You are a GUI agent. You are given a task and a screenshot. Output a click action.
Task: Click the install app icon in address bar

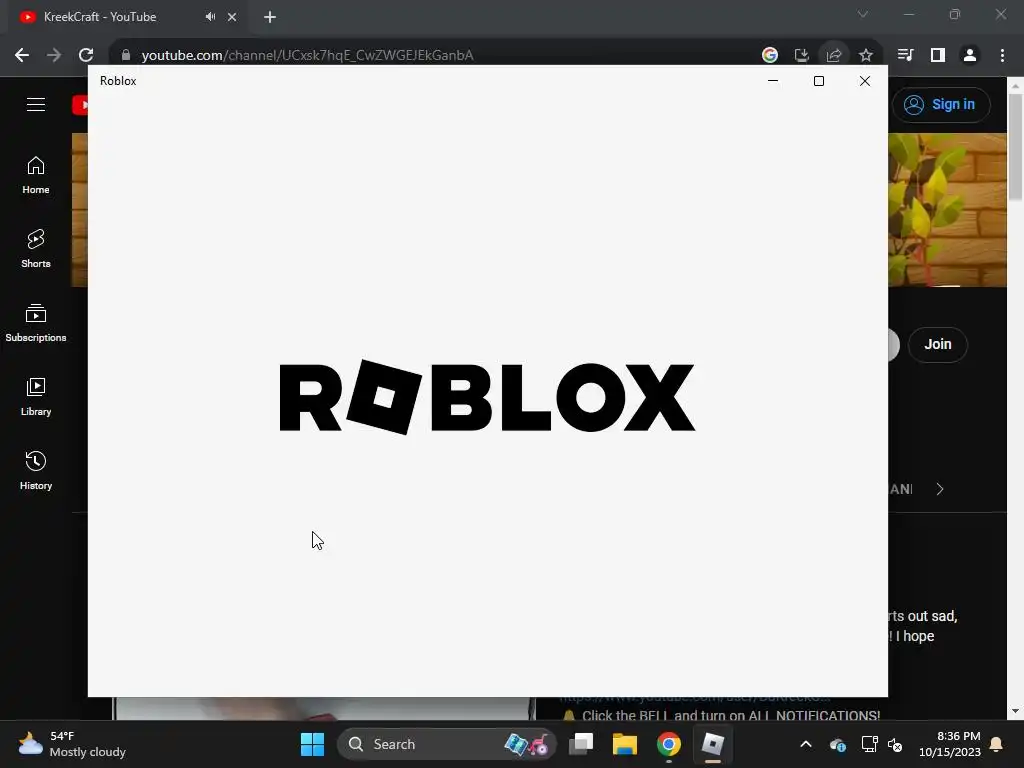pos(801,55)
